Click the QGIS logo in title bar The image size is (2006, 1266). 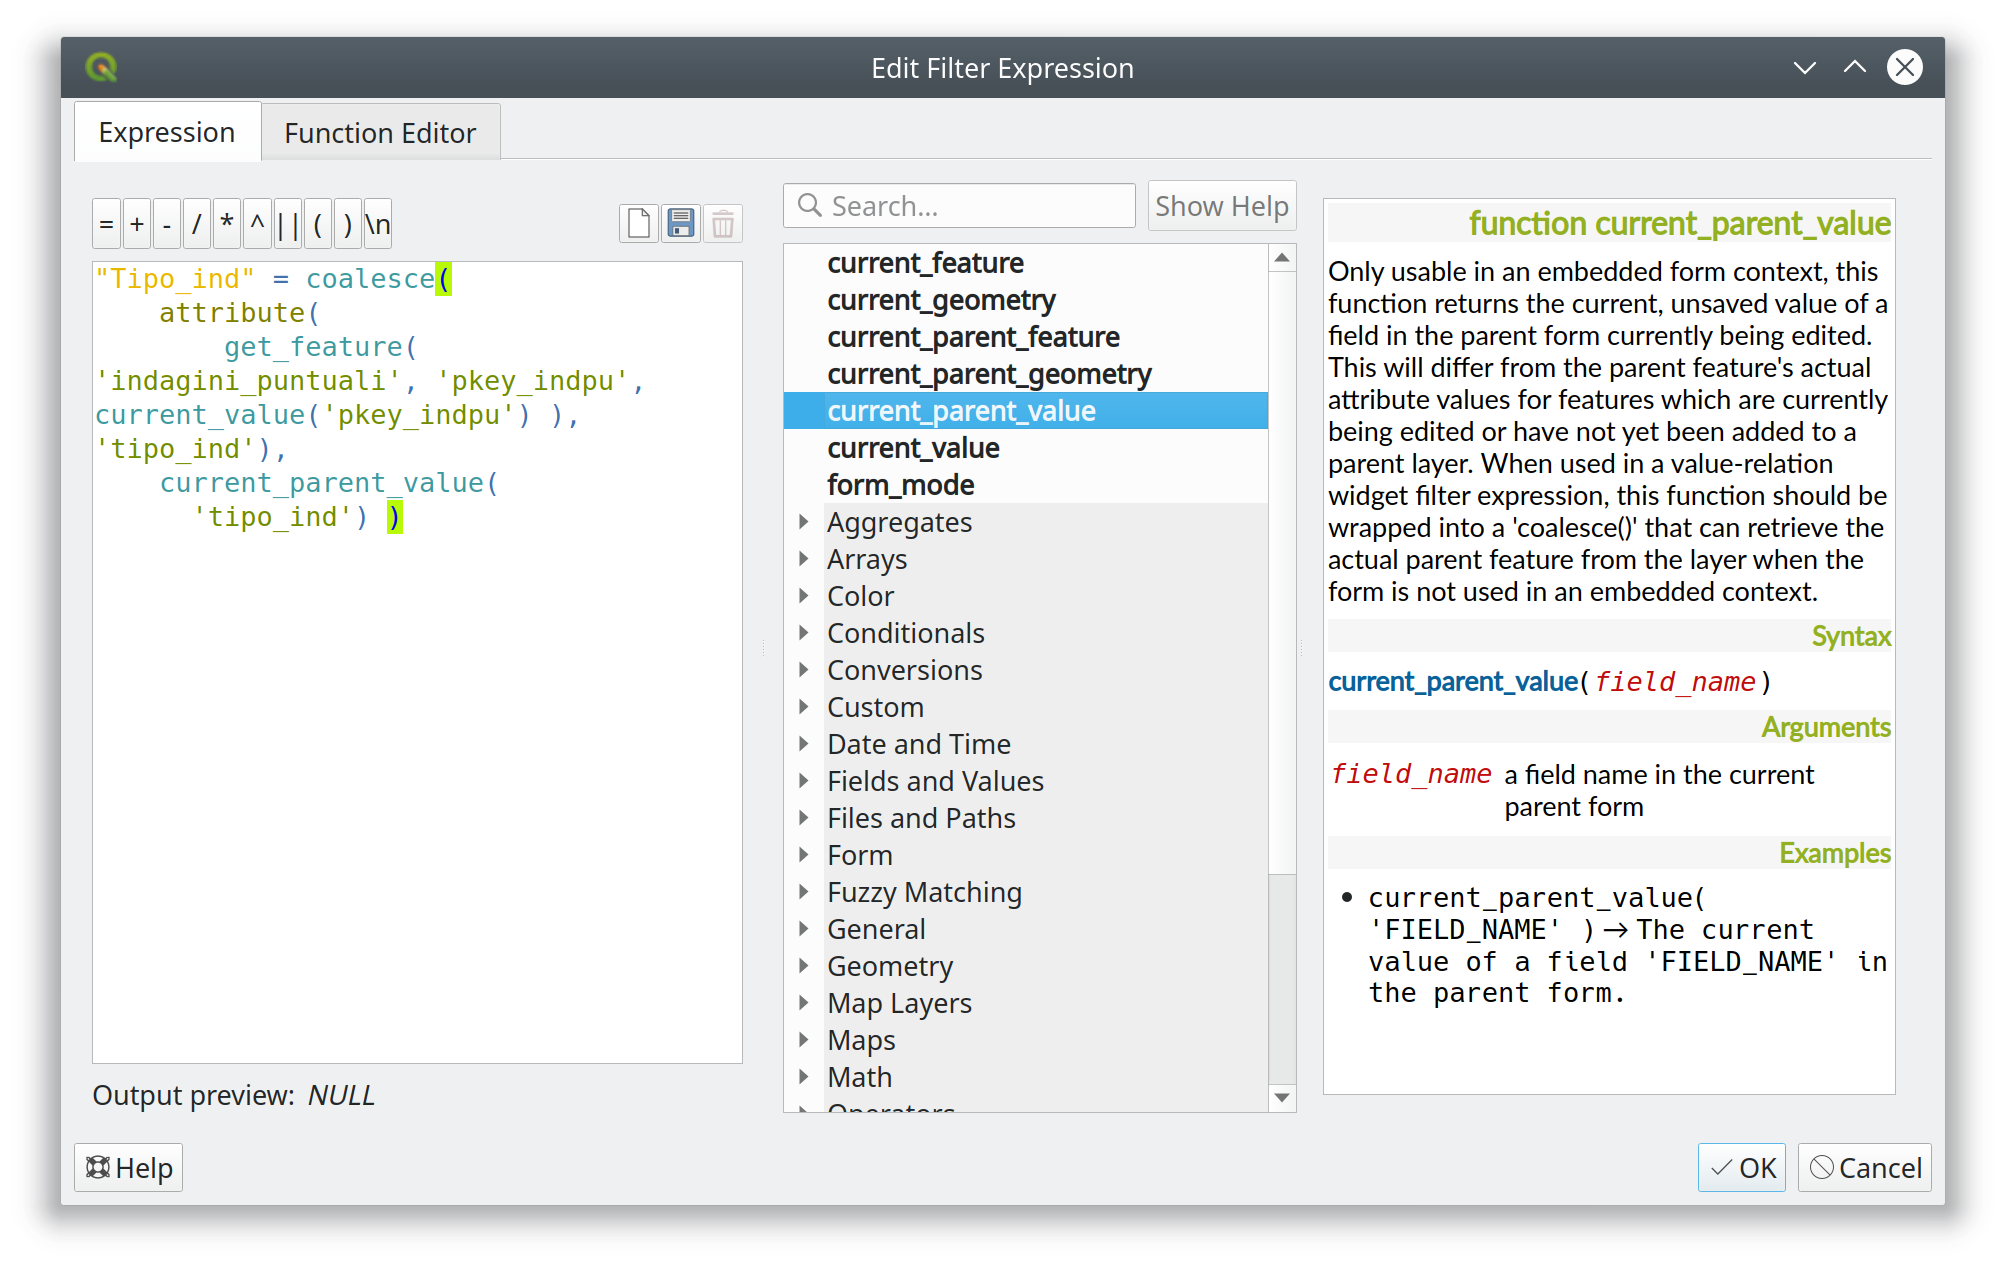tap(101, 68)
